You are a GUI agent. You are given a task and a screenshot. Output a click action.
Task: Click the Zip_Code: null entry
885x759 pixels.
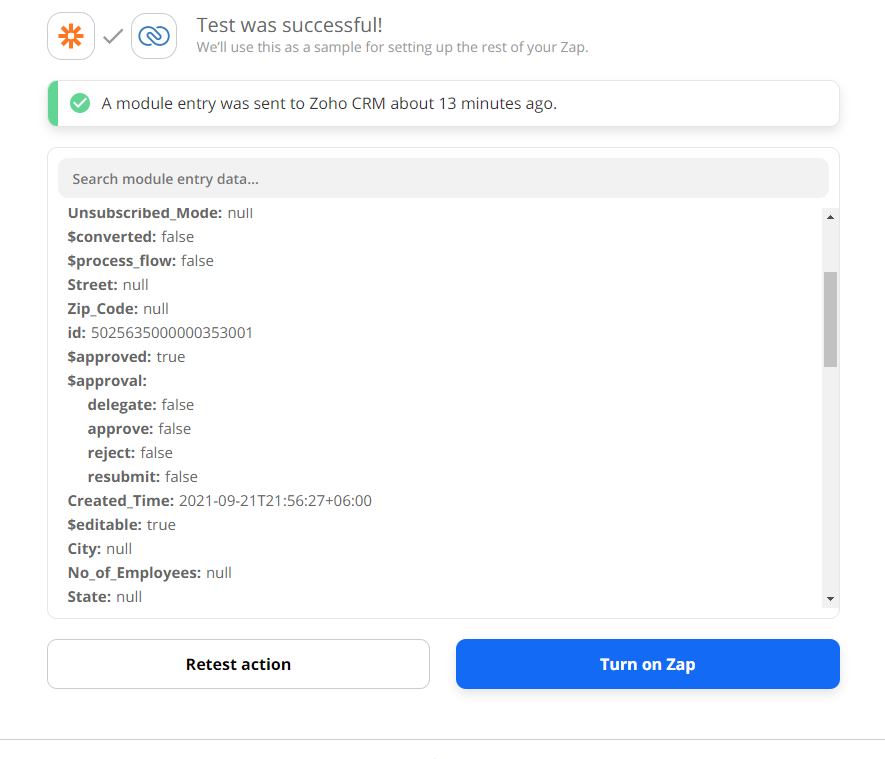point(118,308)
